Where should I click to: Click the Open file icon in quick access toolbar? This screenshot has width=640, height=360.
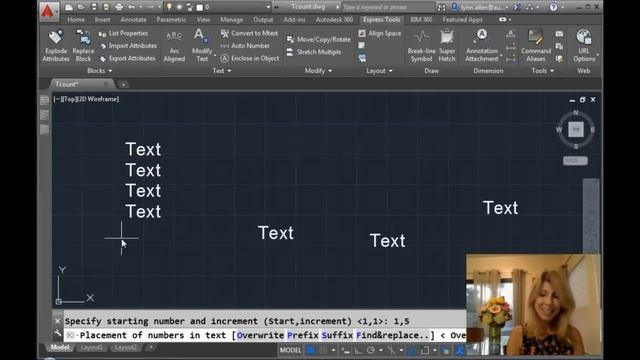tap(81, 7)
